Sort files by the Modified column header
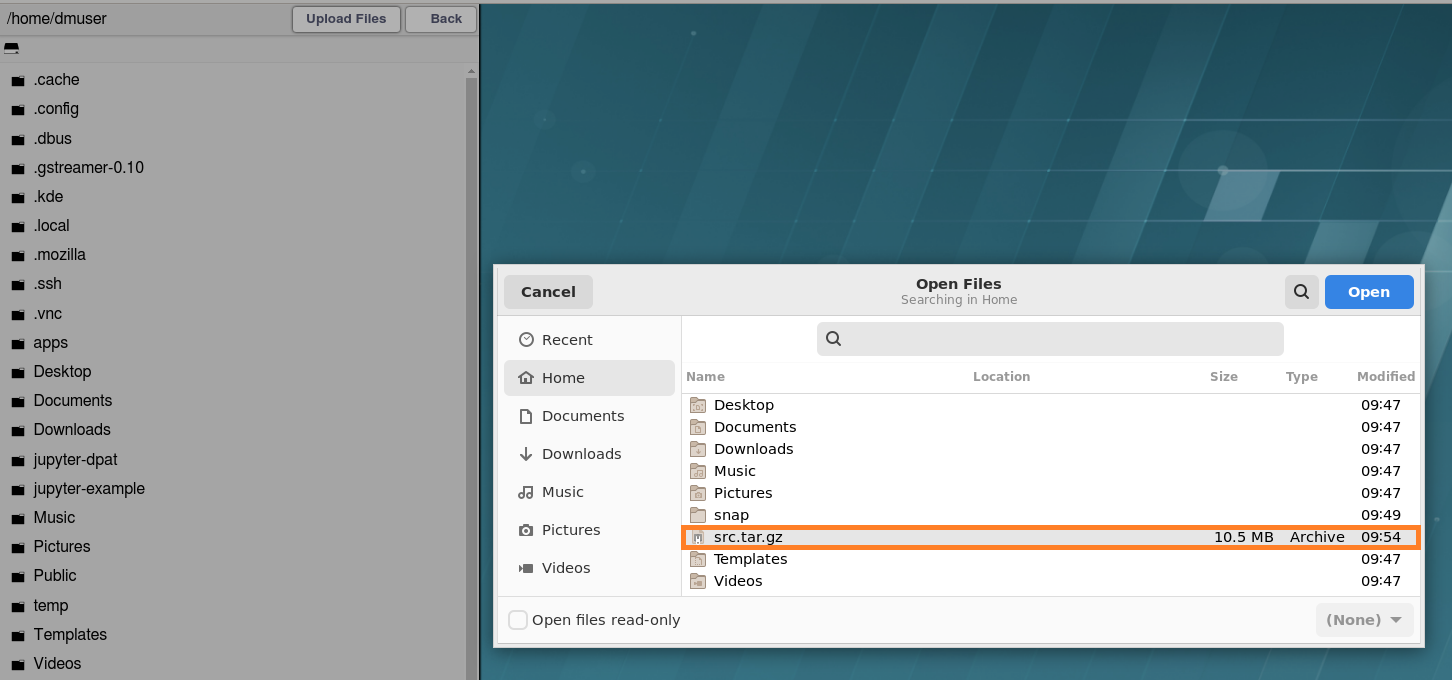This screenshot has width=1452, height=680. (x=1385, y=377)
